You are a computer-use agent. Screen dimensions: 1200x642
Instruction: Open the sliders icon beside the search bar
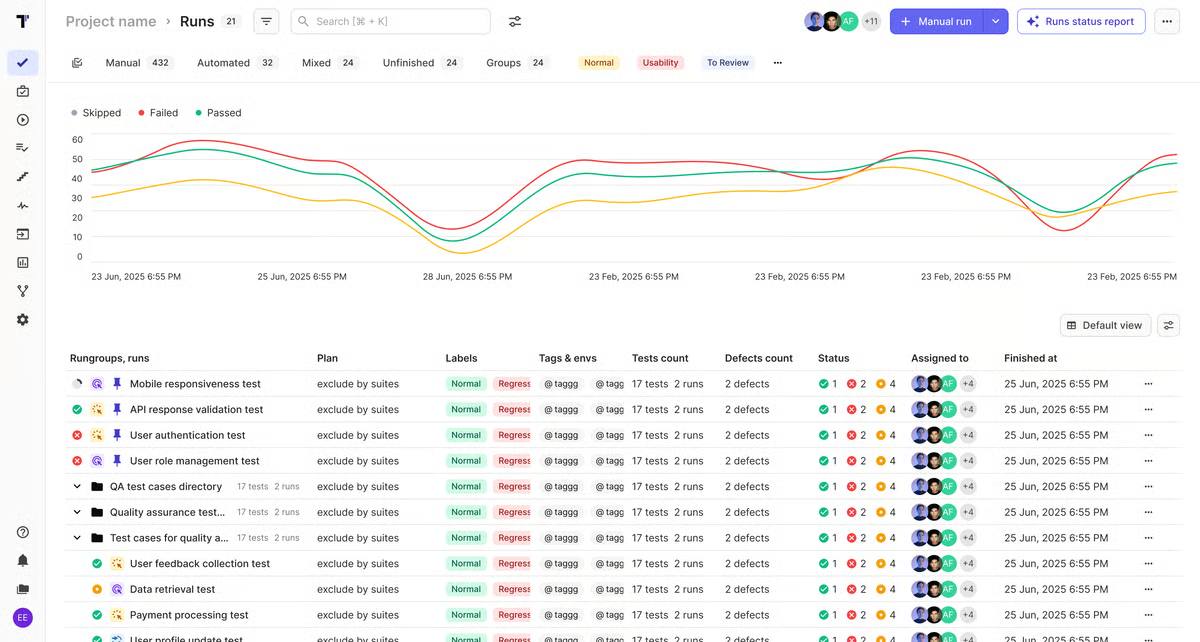tap(514, 20)
